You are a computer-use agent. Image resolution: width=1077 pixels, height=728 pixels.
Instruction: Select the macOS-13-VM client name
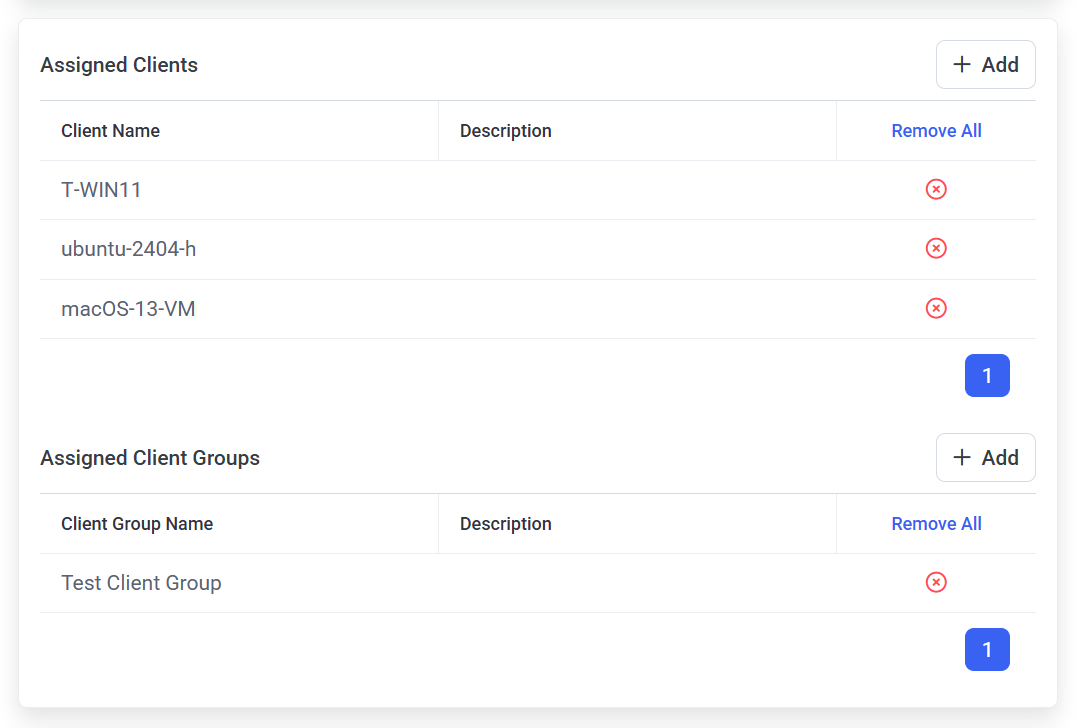click(128, 309)
